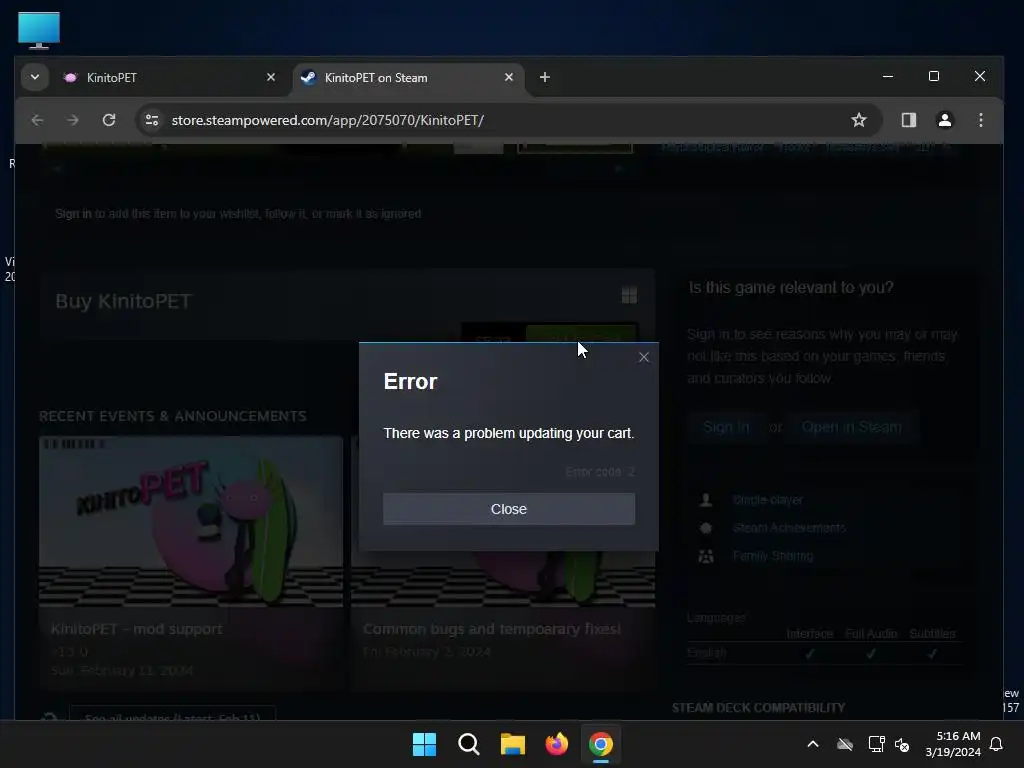Go forward to the next page
The width and height of the screenshot is (1024, 768).
[x=72, y=120]
